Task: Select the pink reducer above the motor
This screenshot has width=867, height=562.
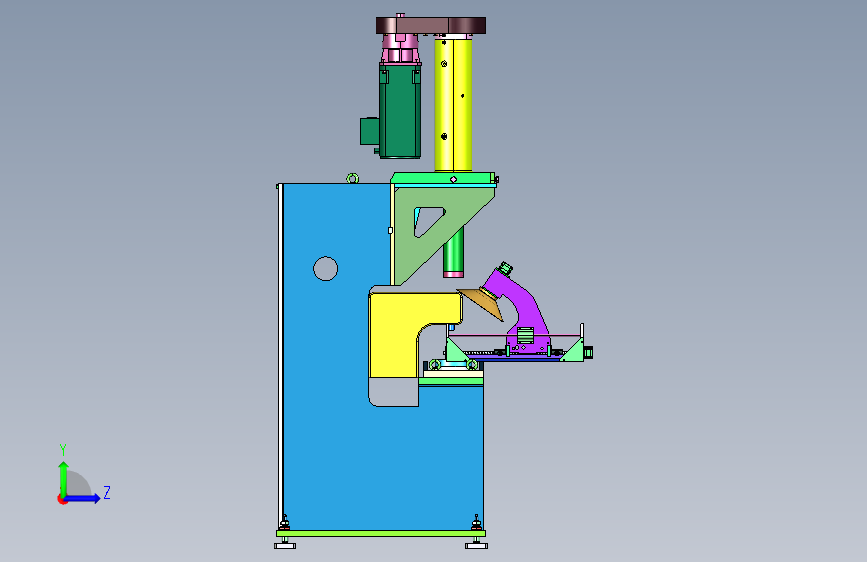Action: click(400, 49)
